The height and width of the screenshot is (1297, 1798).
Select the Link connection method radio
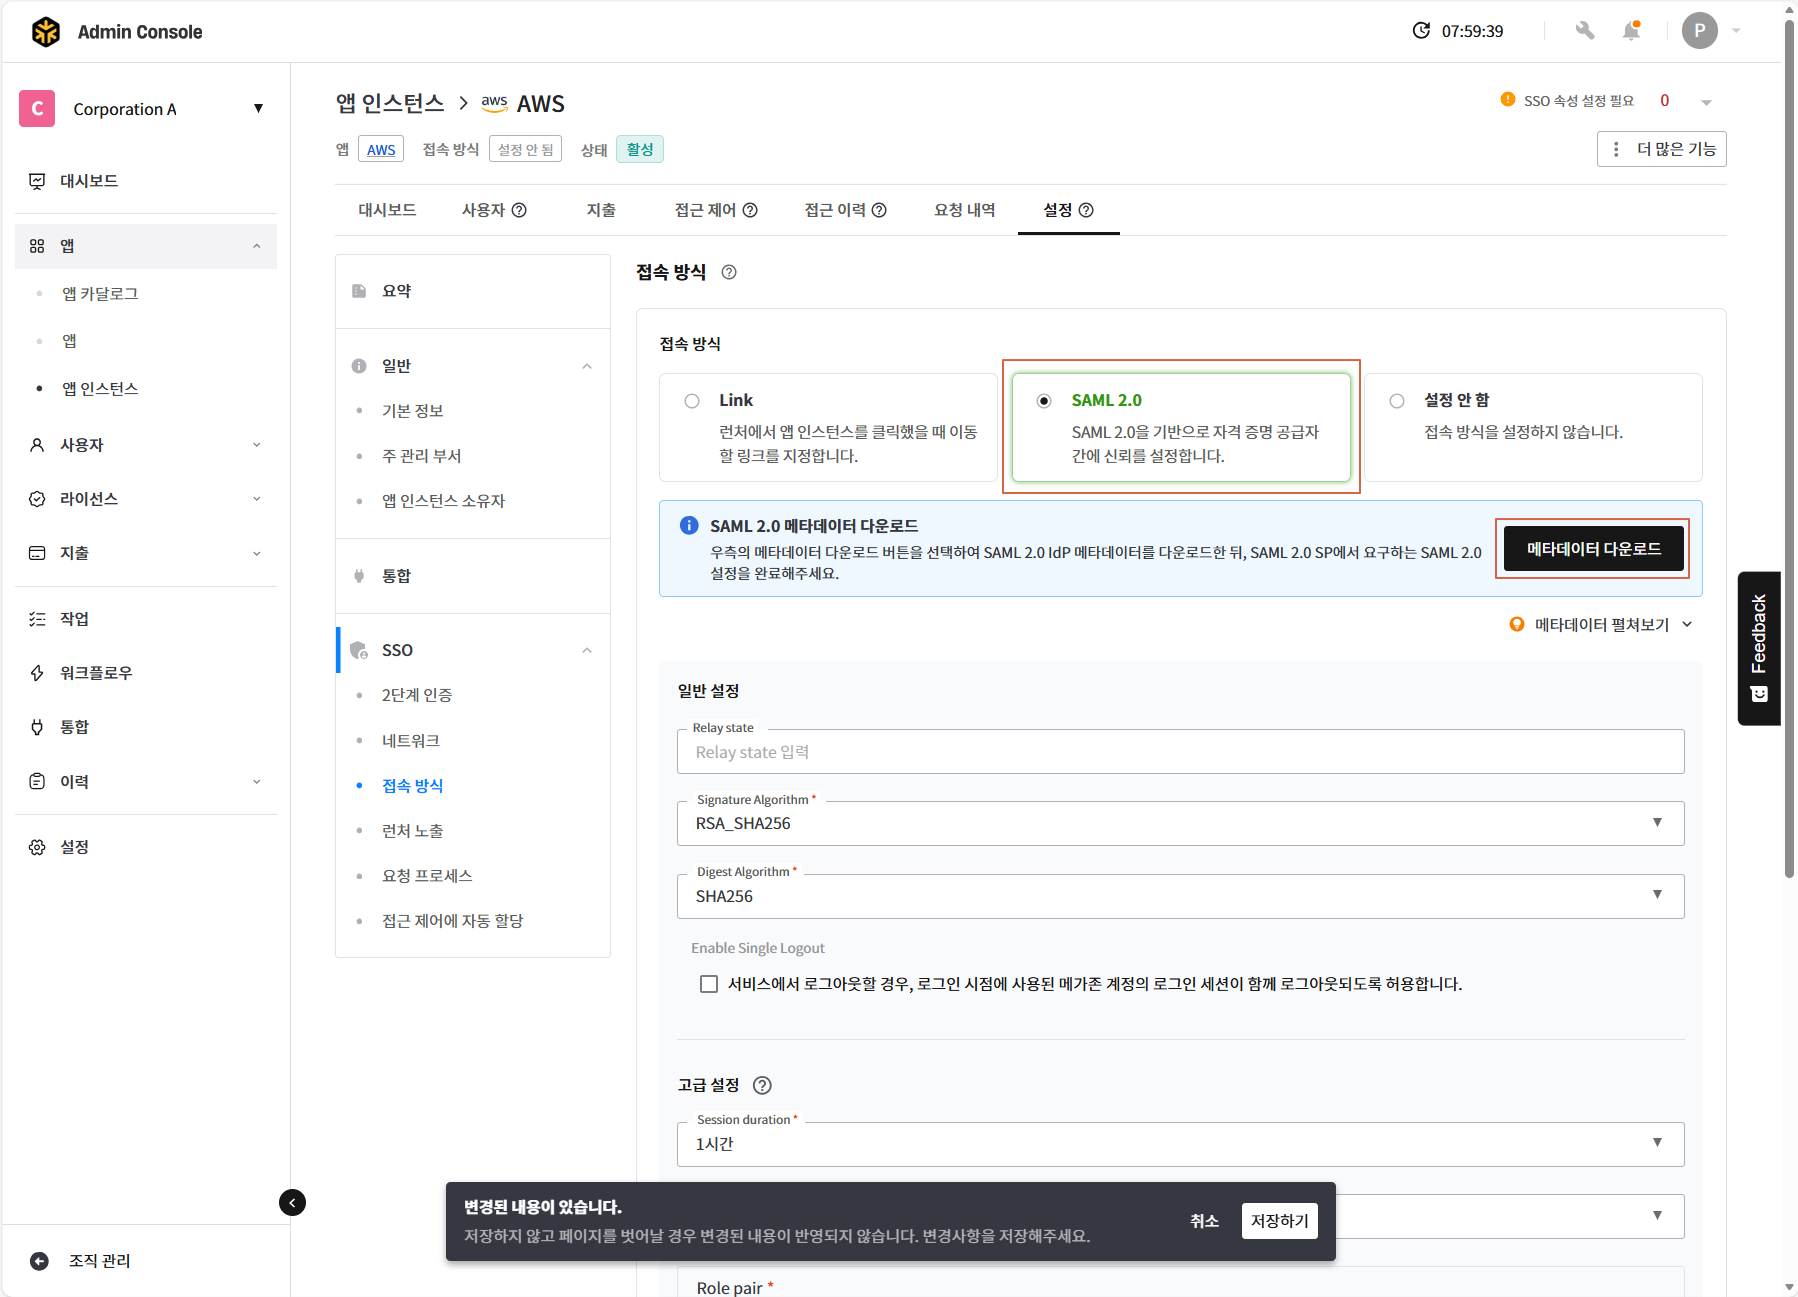[692, 401]
